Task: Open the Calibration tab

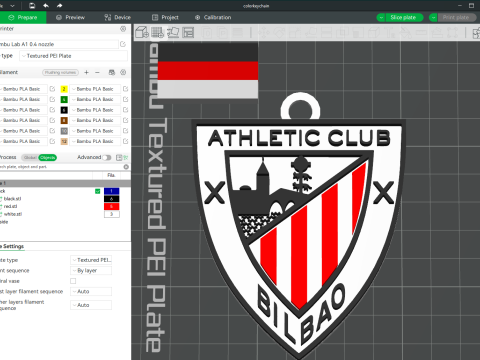Action: click(213, 17)
